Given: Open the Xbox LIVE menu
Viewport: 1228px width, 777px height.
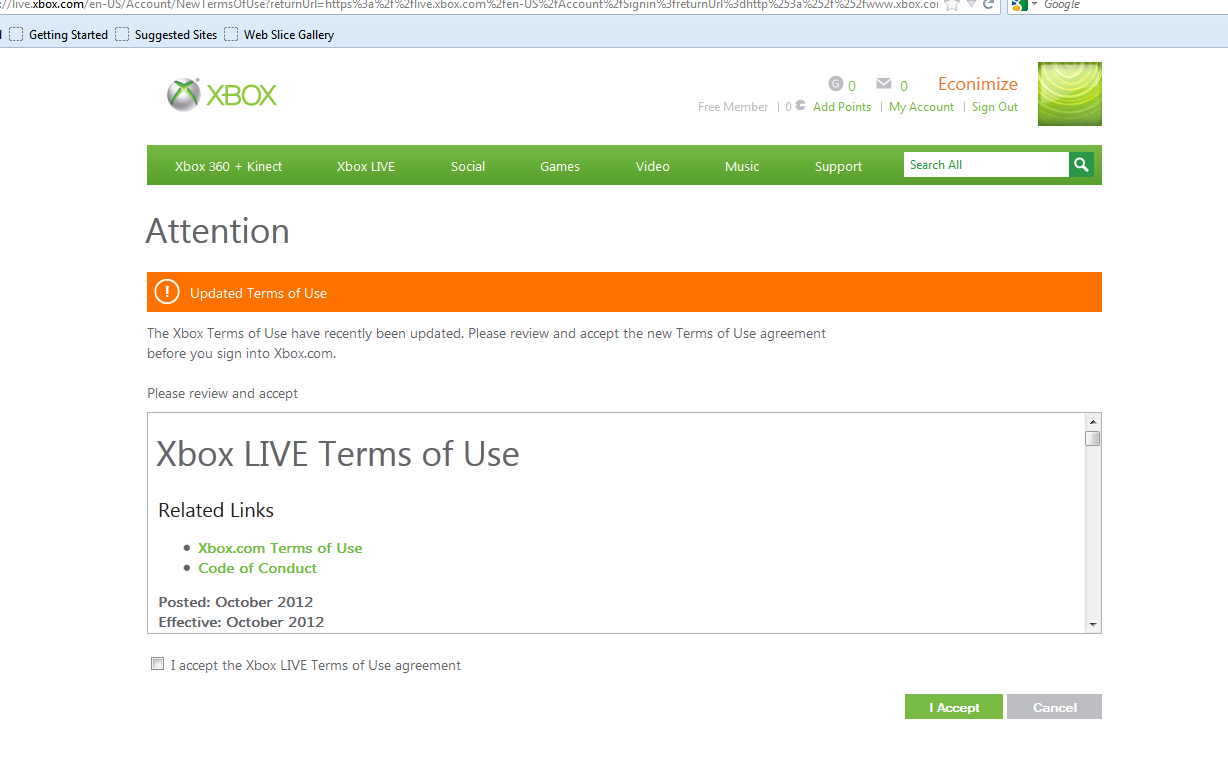Looking at the screenshot, I should click(x=366, y=166).
